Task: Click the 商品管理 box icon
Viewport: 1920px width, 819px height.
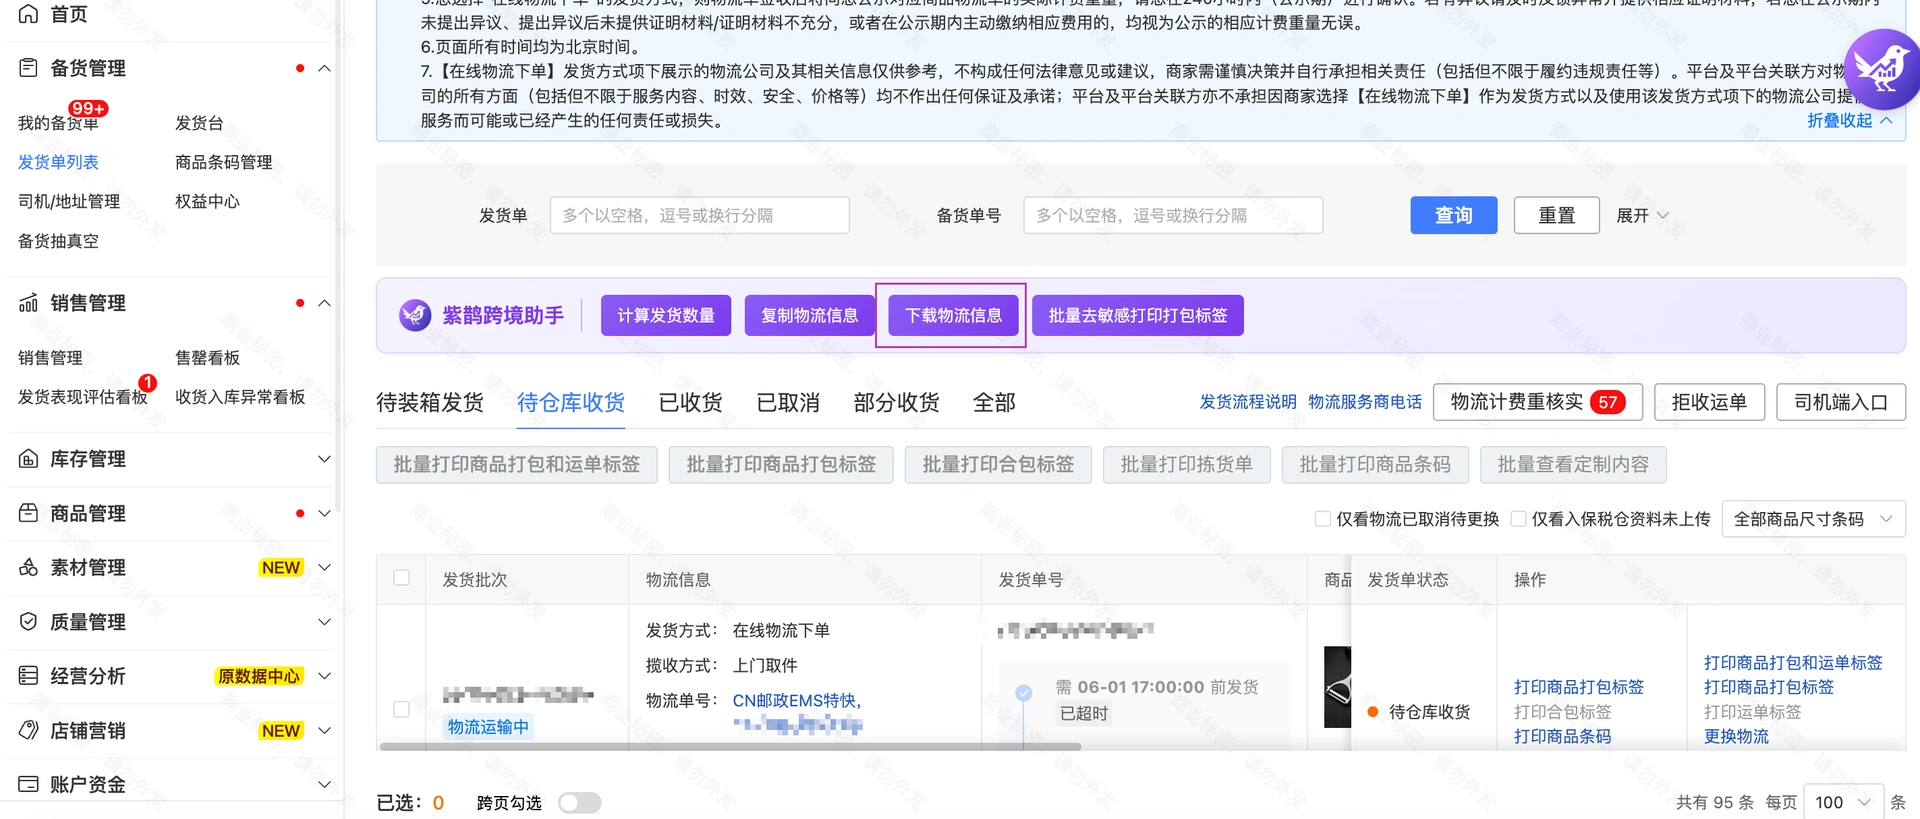Action: 28,513
